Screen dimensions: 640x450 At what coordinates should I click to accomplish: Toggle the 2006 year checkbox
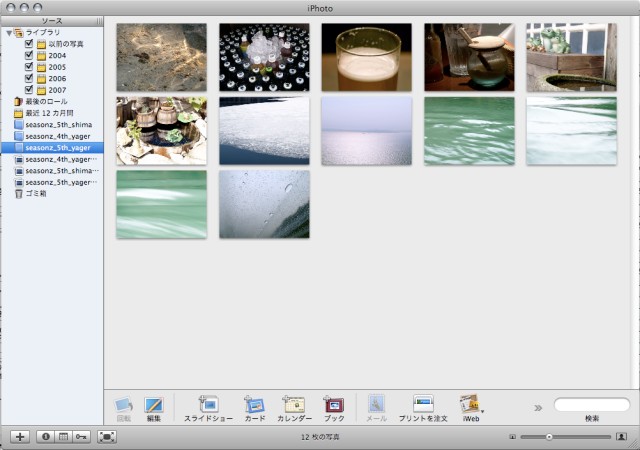tap(29, 78)
